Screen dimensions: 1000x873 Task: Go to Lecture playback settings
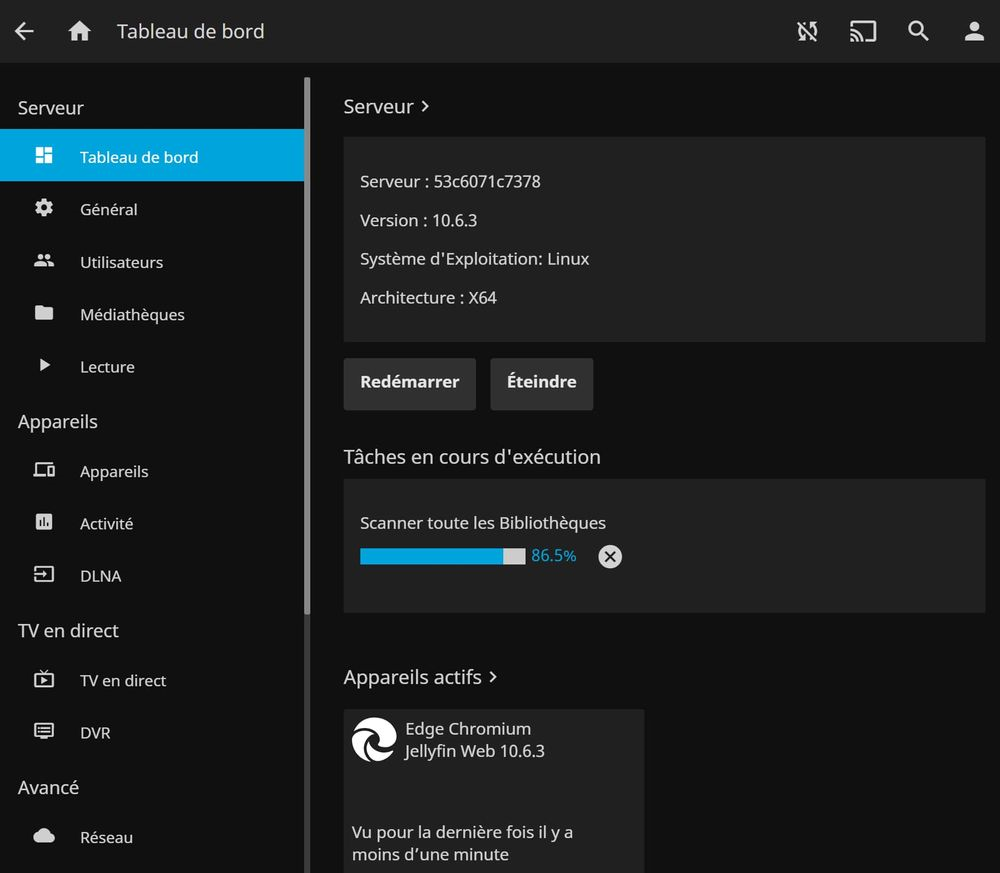pos(107,367)
